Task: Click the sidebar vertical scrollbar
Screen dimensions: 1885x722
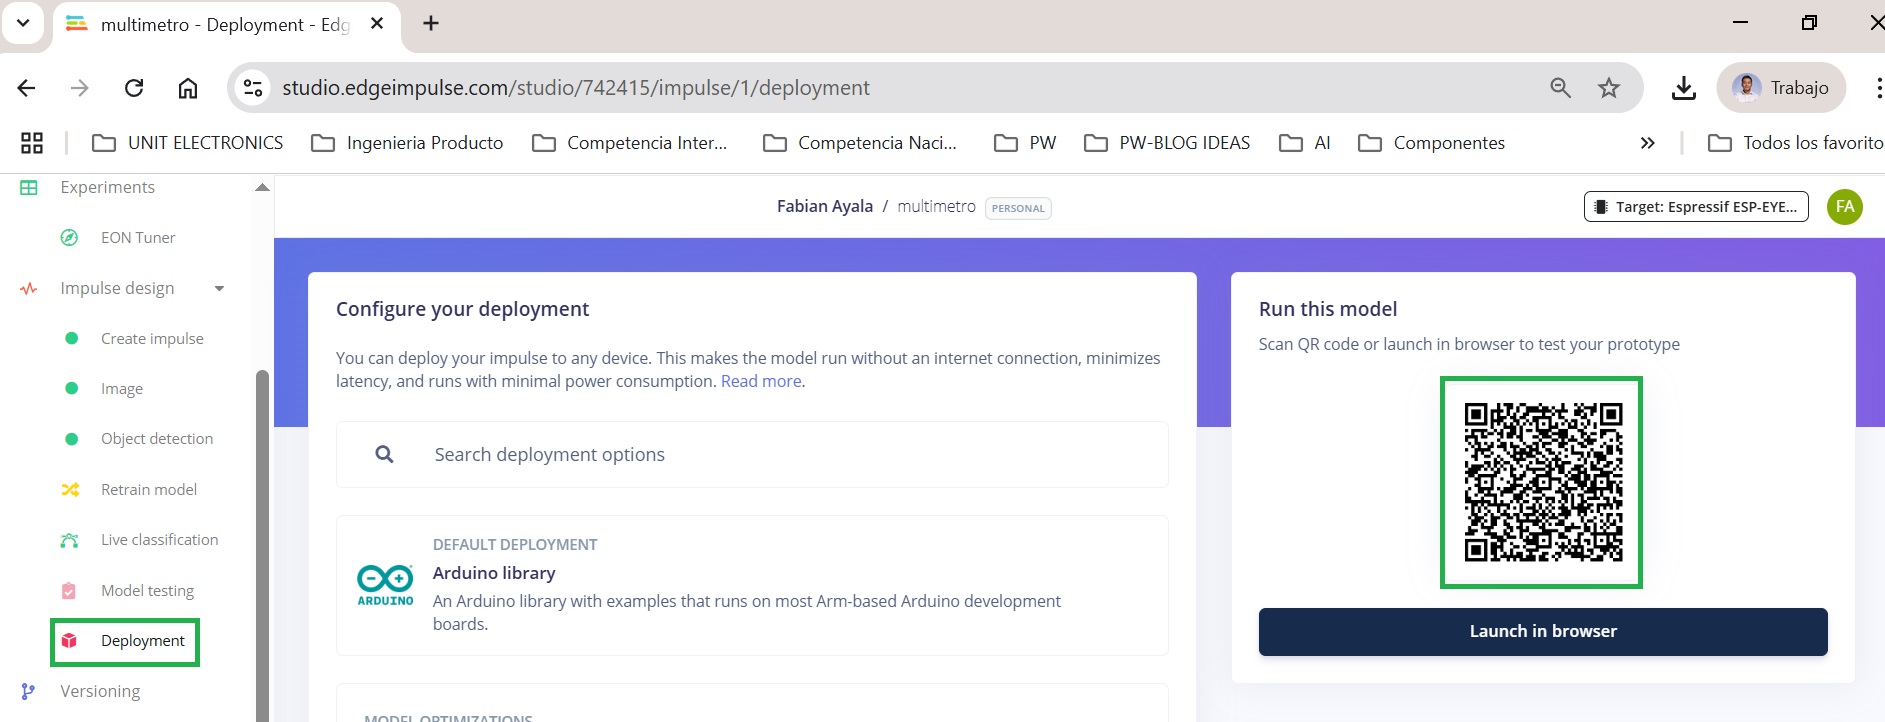Action: point(262,545)
